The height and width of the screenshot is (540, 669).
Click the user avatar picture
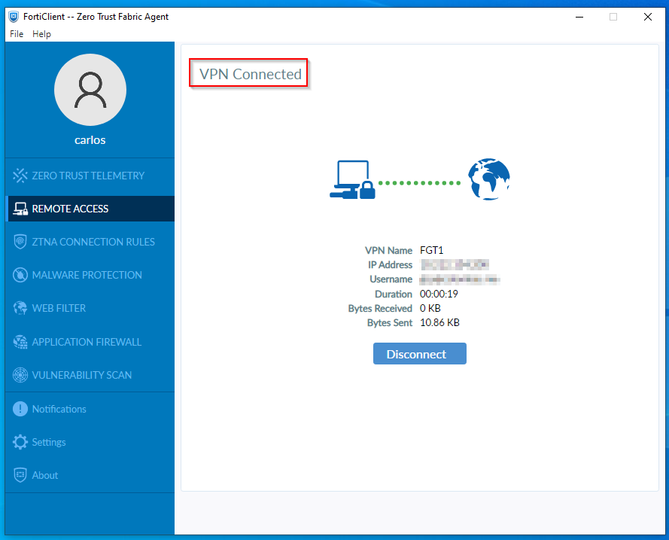tap(90, 90)
